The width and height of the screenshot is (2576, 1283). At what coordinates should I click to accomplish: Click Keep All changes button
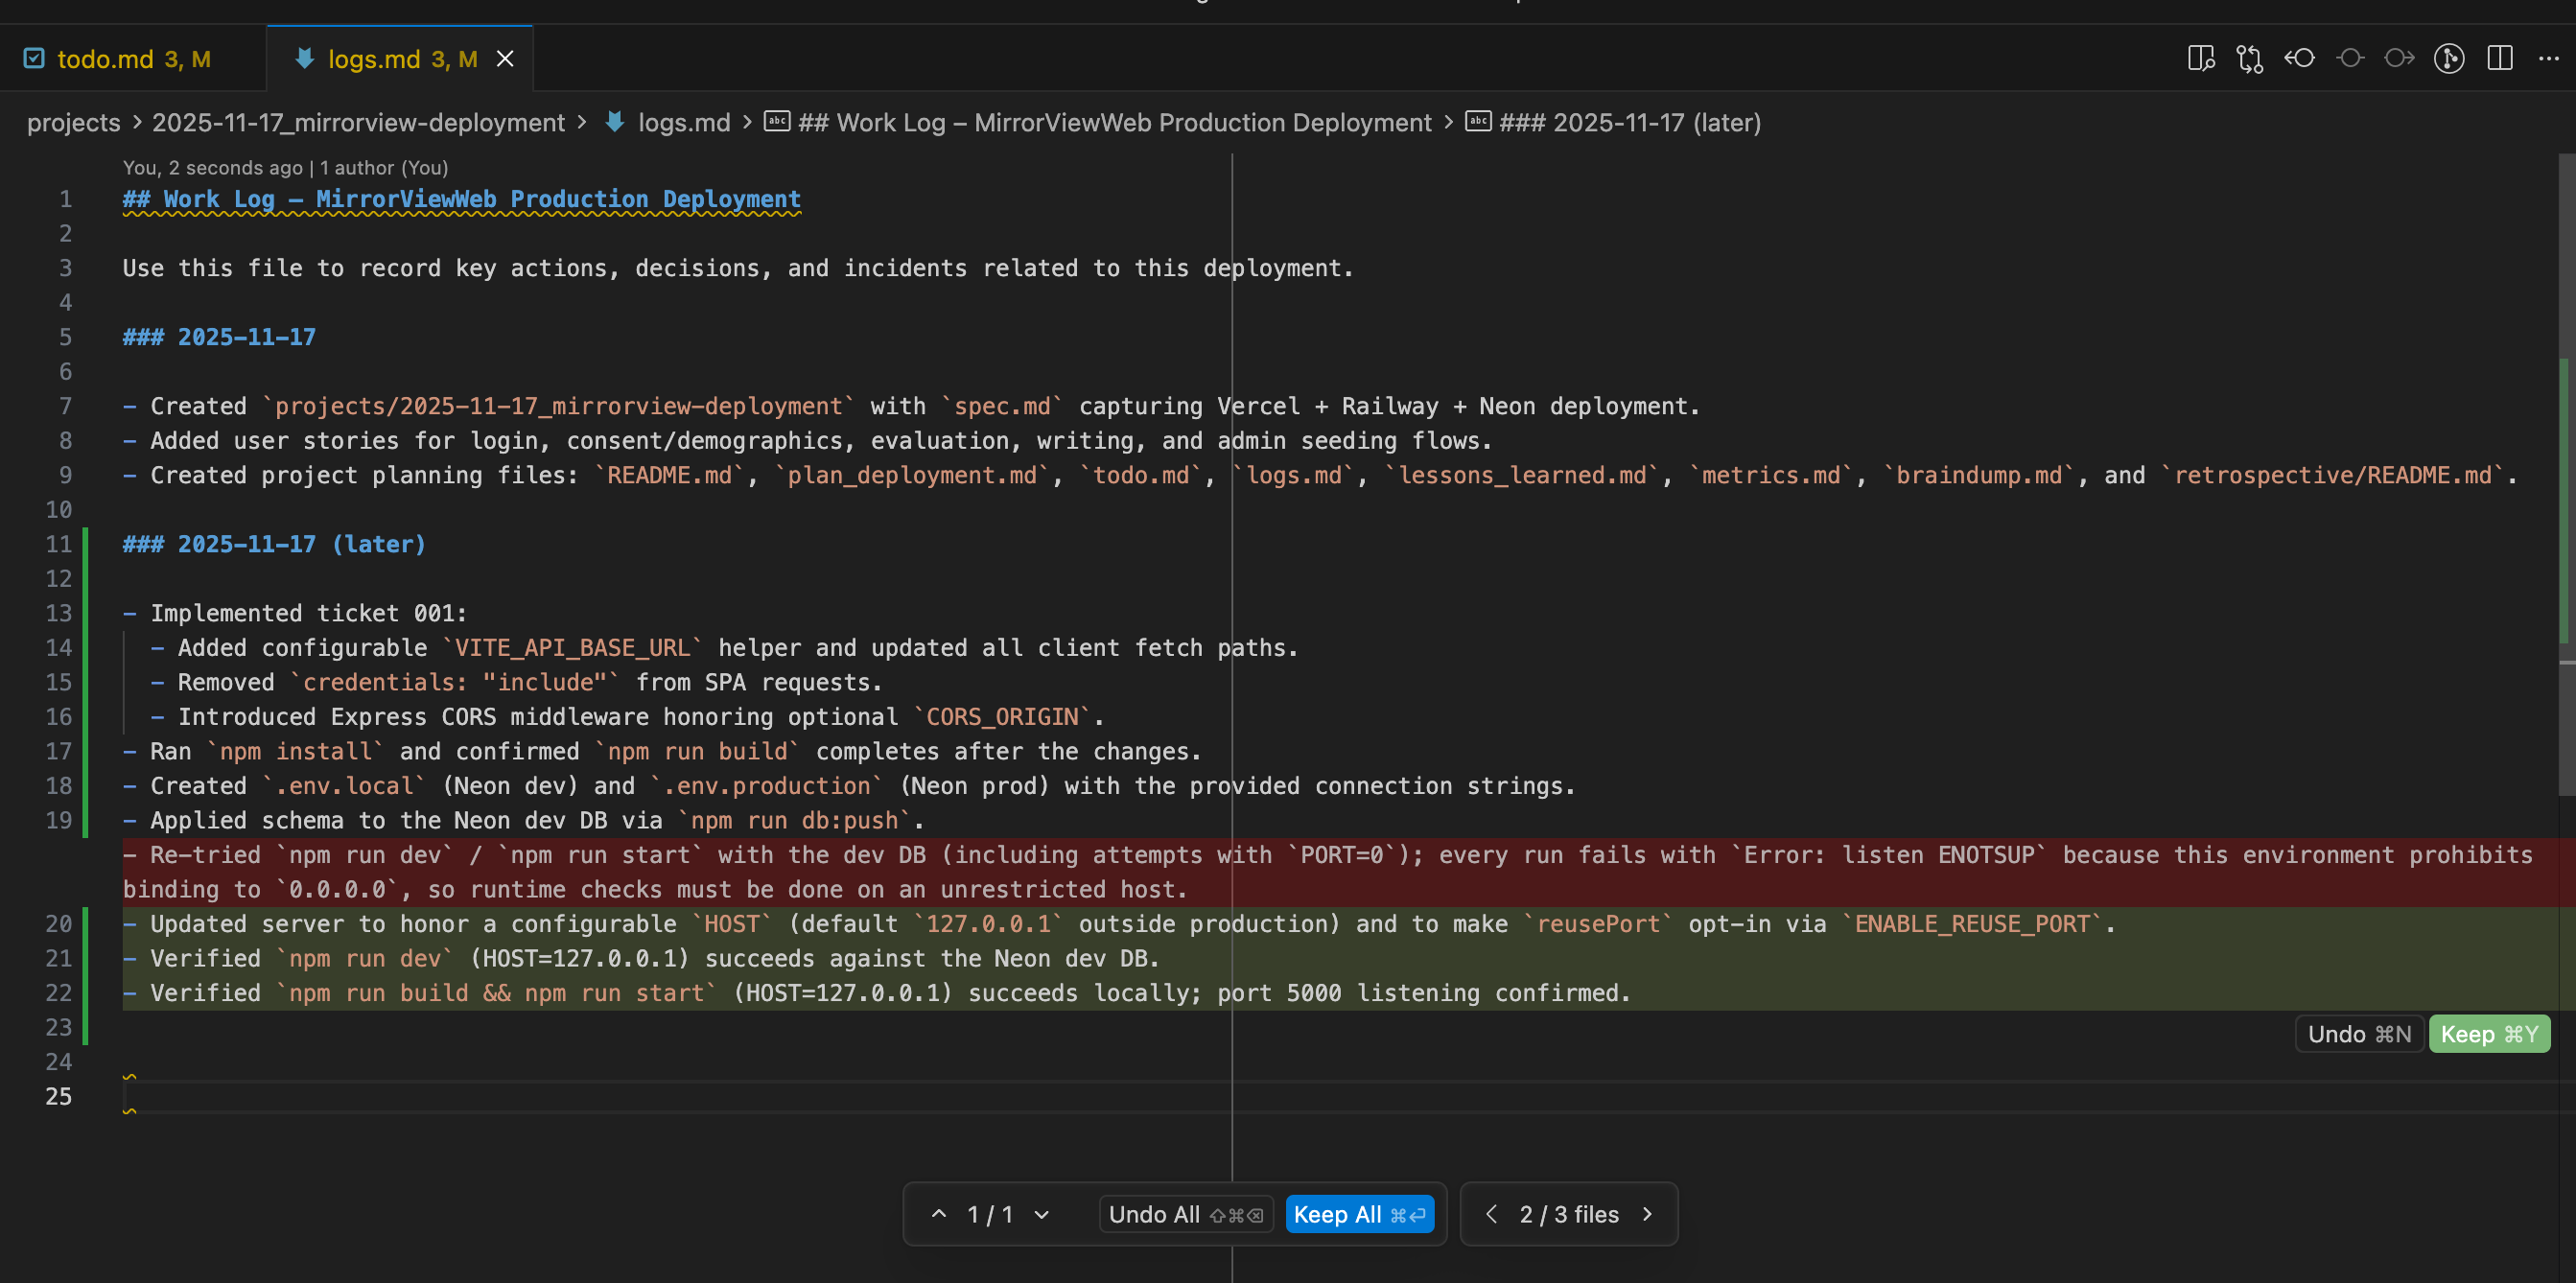tap(1359, 1214)
